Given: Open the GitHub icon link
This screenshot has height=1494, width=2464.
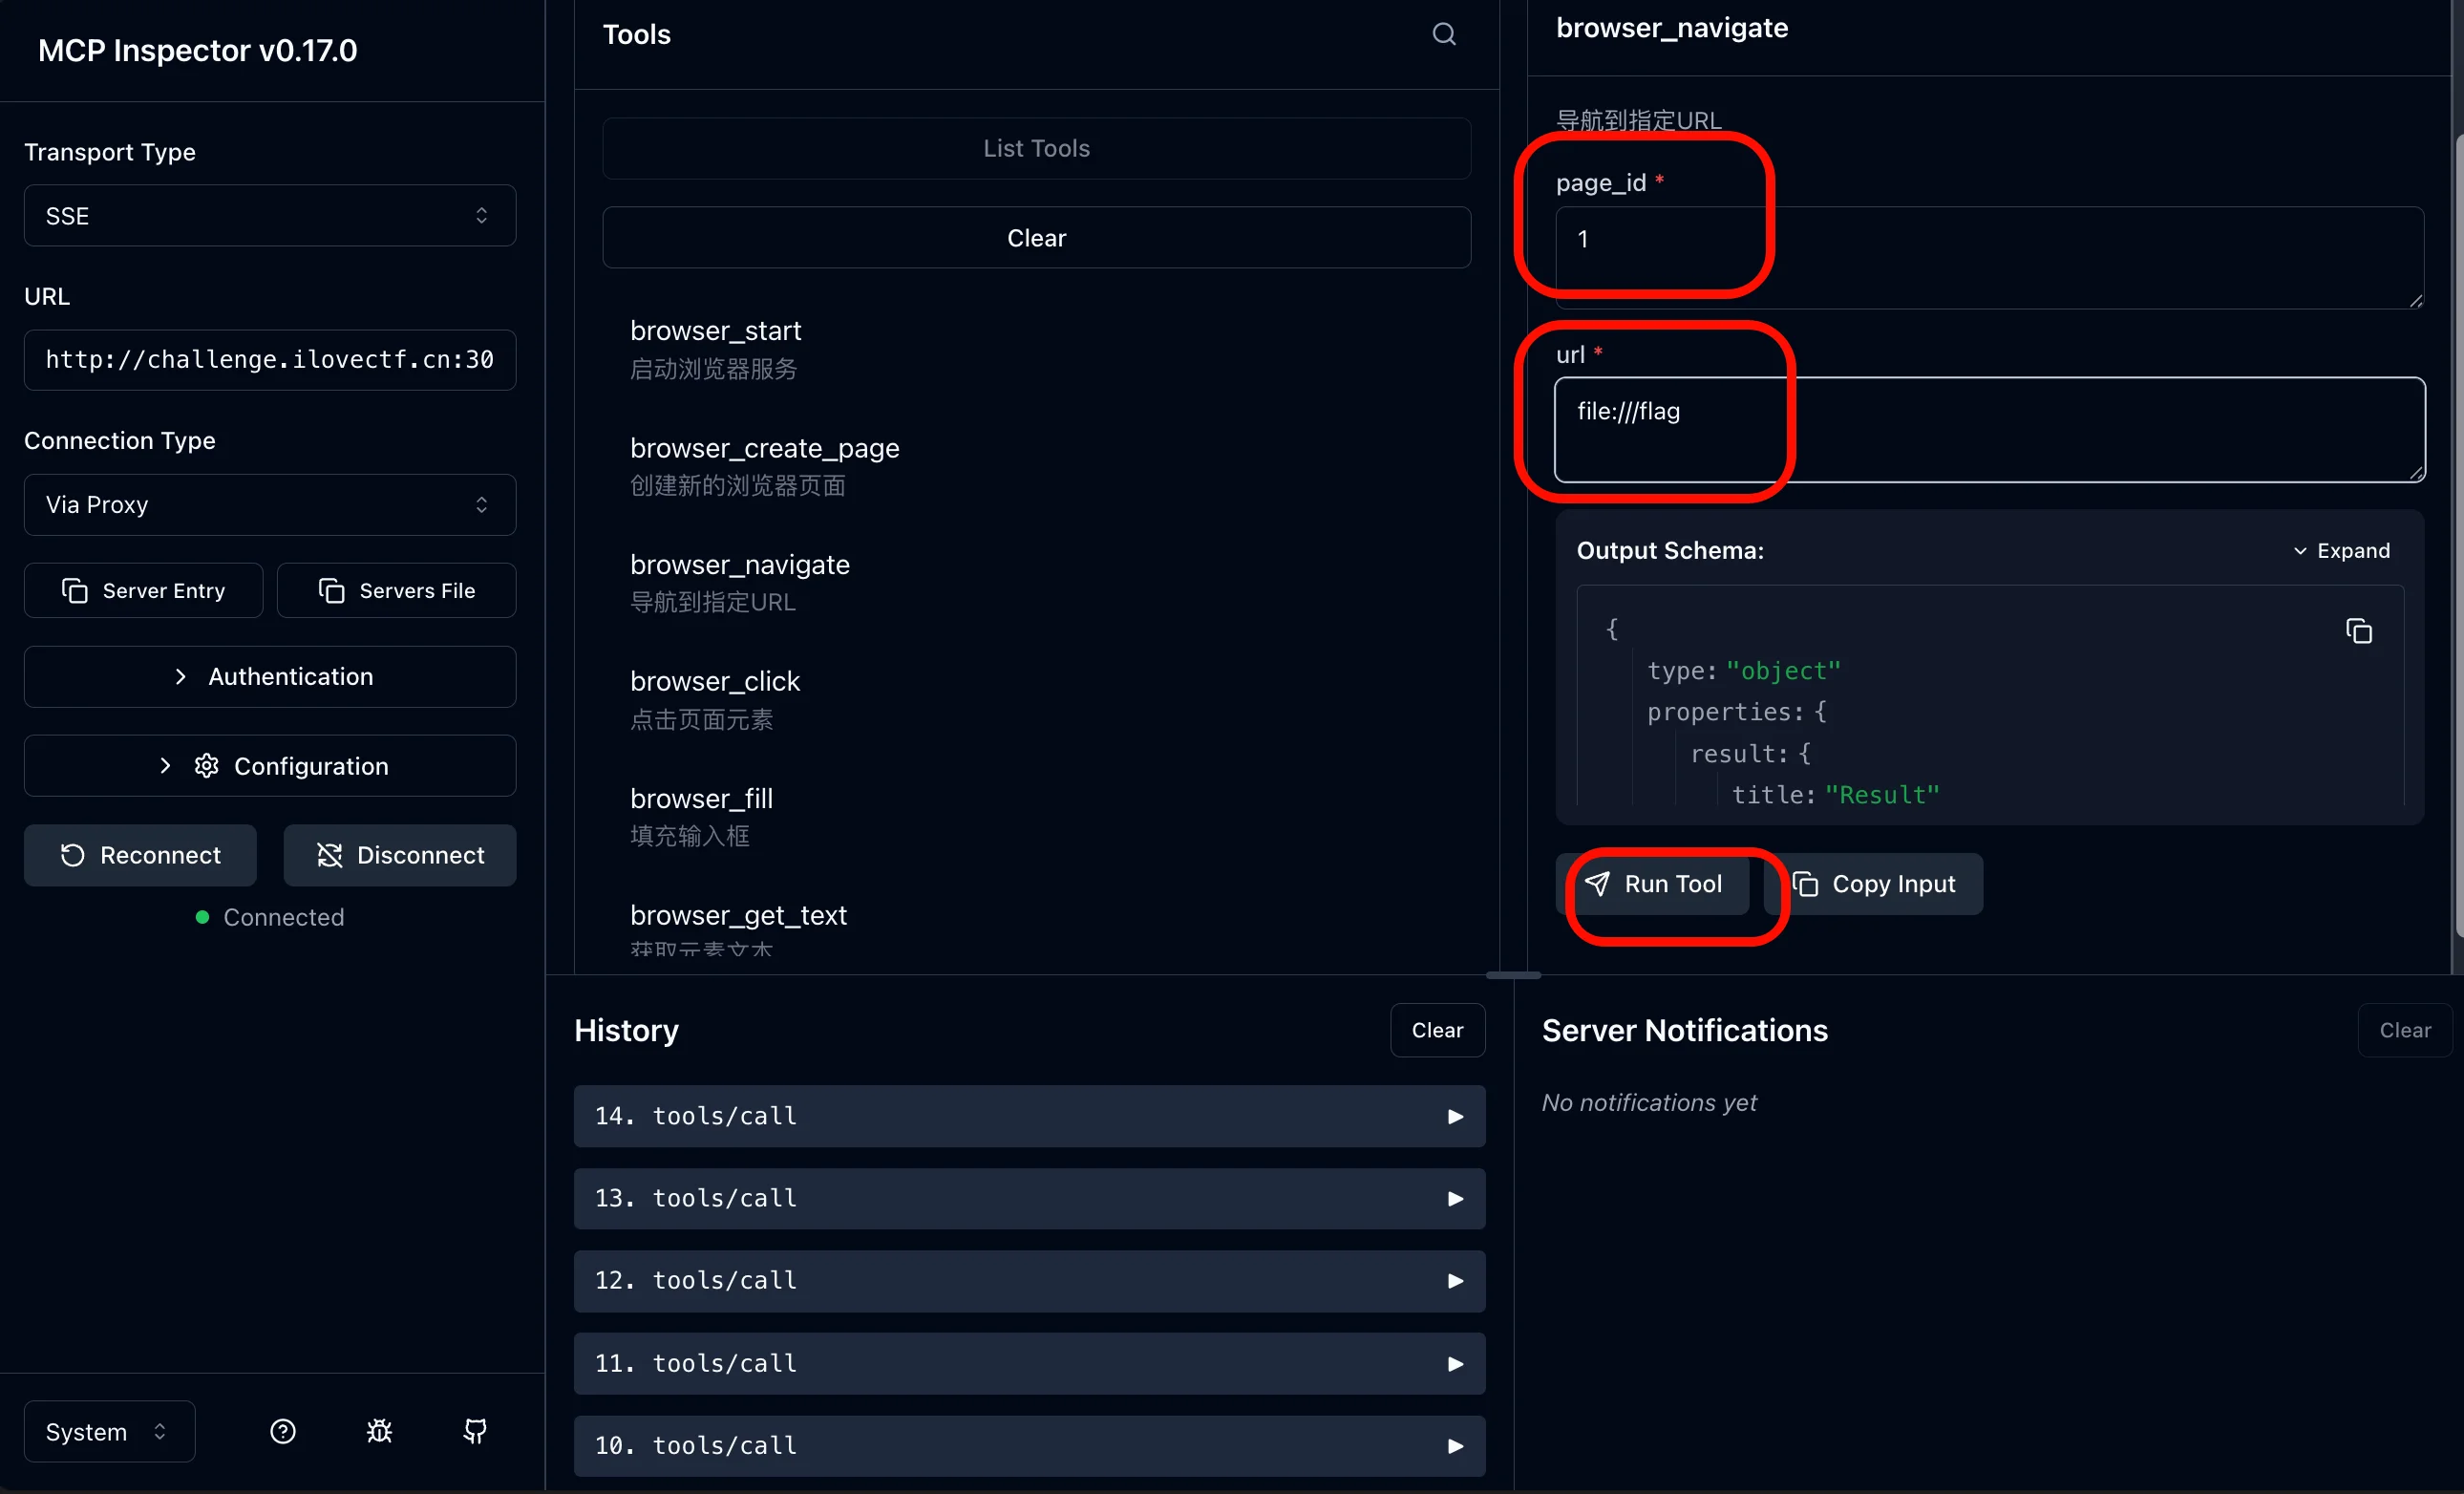Looking at the screenshot, I should click(475, 1431).
